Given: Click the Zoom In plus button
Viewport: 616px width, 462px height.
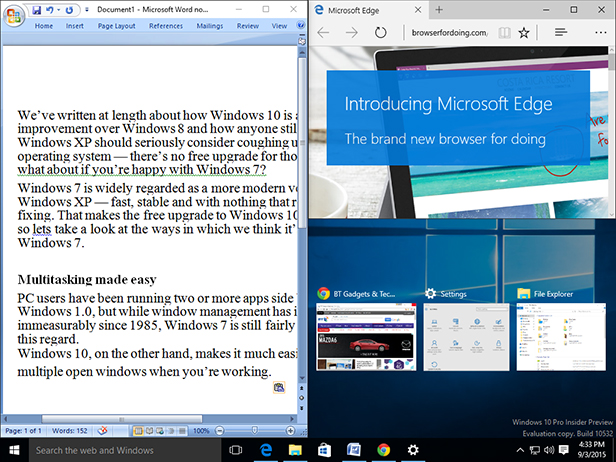Looking at the screenshot, I should coord(290,431).
